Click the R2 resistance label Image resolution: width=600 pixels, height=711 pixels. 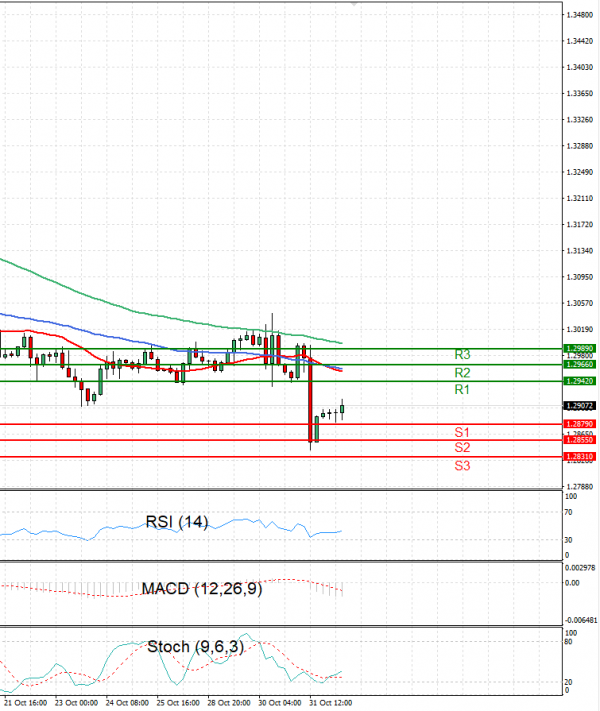tap(462, 373)
